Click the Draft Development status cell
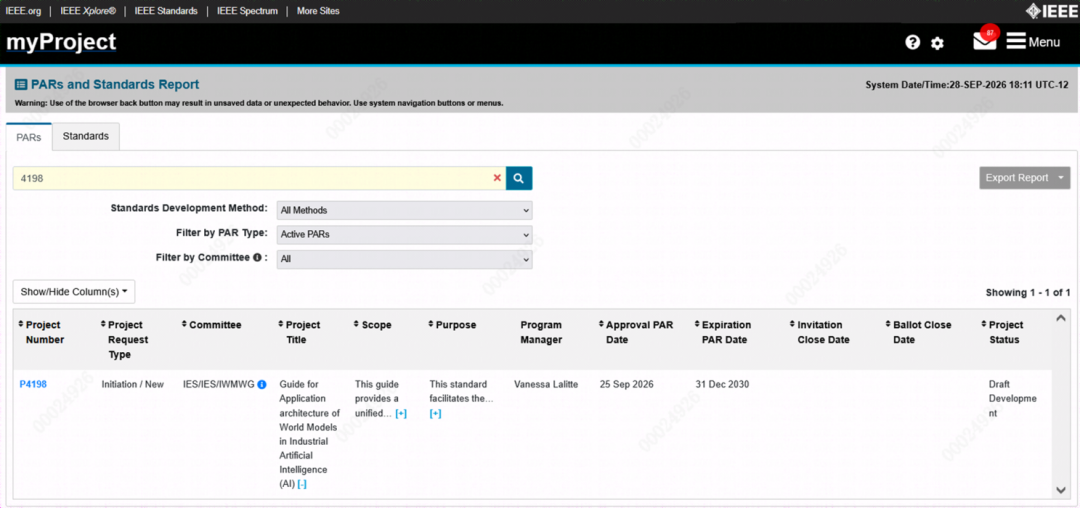This screenshot has width=1080, height=508. (1012, 399)
